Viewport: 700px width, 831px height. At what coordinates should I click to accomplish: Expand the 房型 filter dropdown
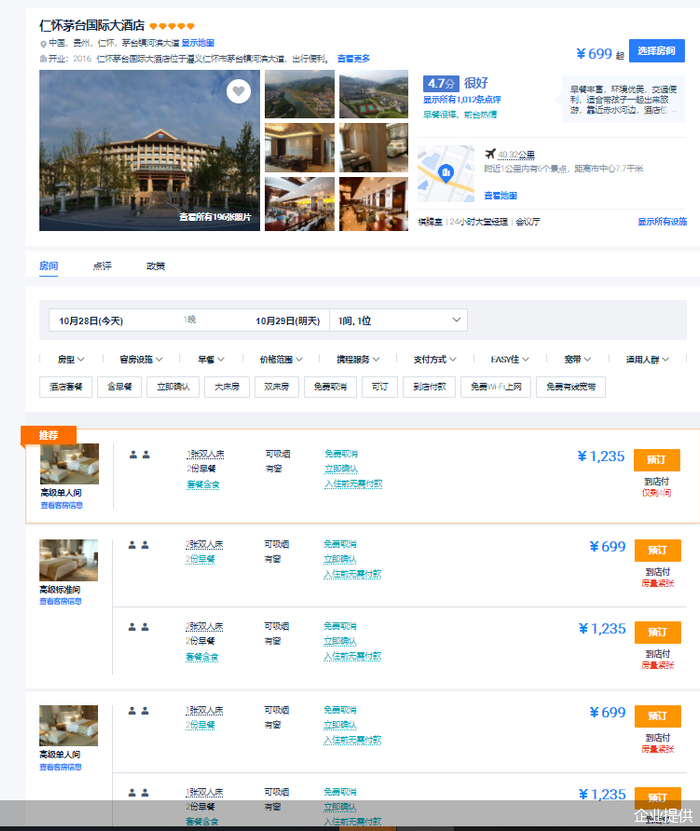pyautogui.click(x=71, y=359)
